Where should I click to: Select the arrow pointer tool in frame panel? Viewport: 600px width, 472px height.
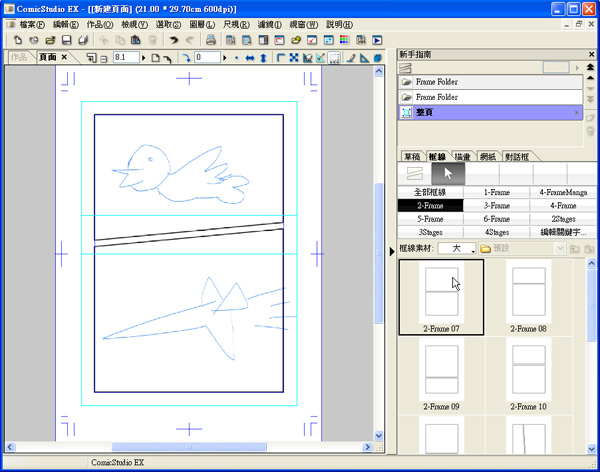pyautogui.click(x=448, y=174)
